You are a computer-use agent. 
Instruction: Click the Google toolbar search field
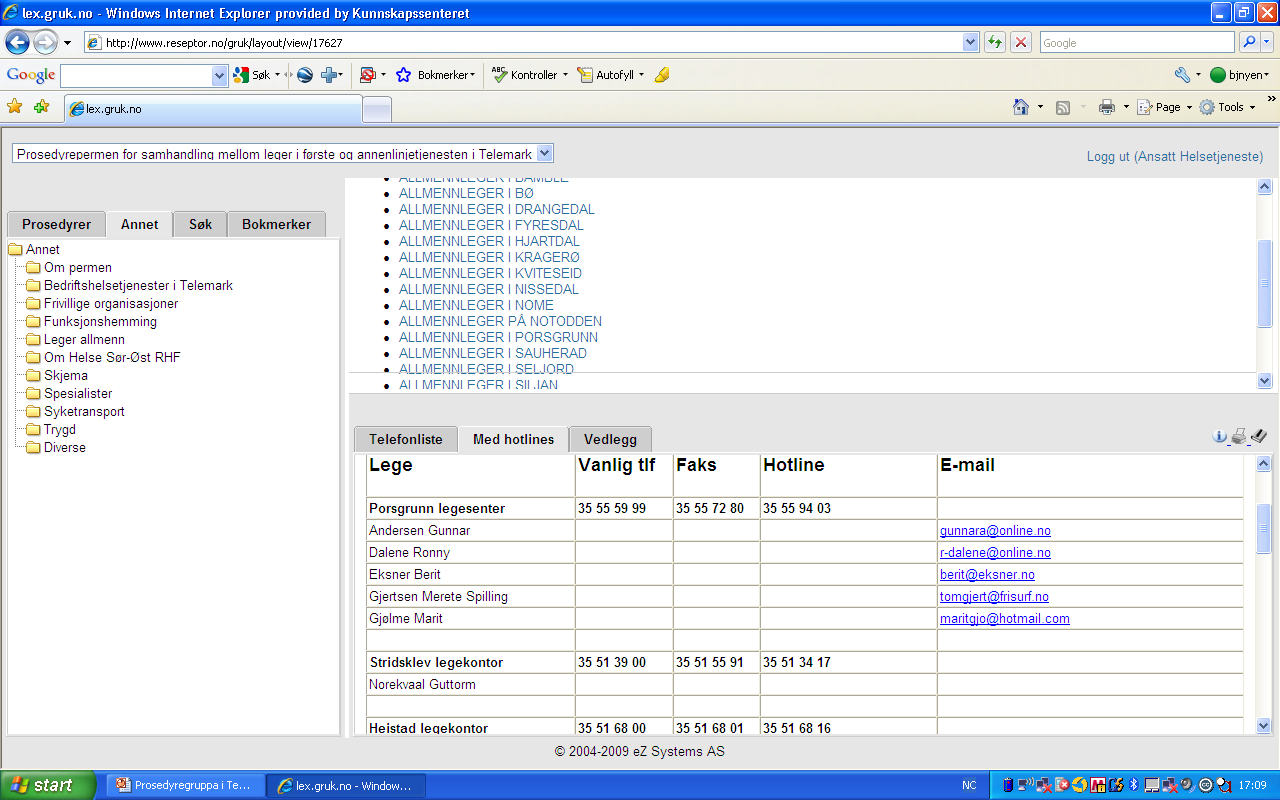(x=137, y=75)
